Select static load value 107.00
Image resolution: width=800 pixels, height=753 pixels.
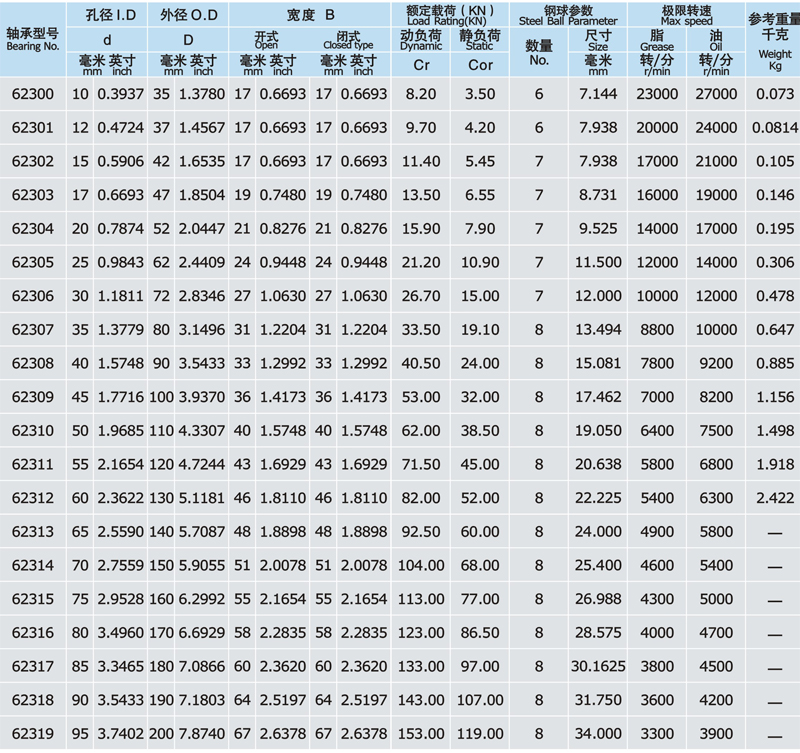481,700
